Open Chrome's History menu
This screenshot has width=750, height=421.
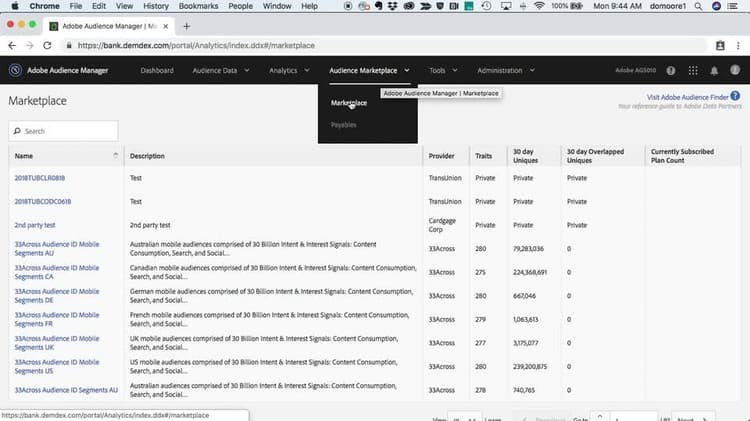156,6
